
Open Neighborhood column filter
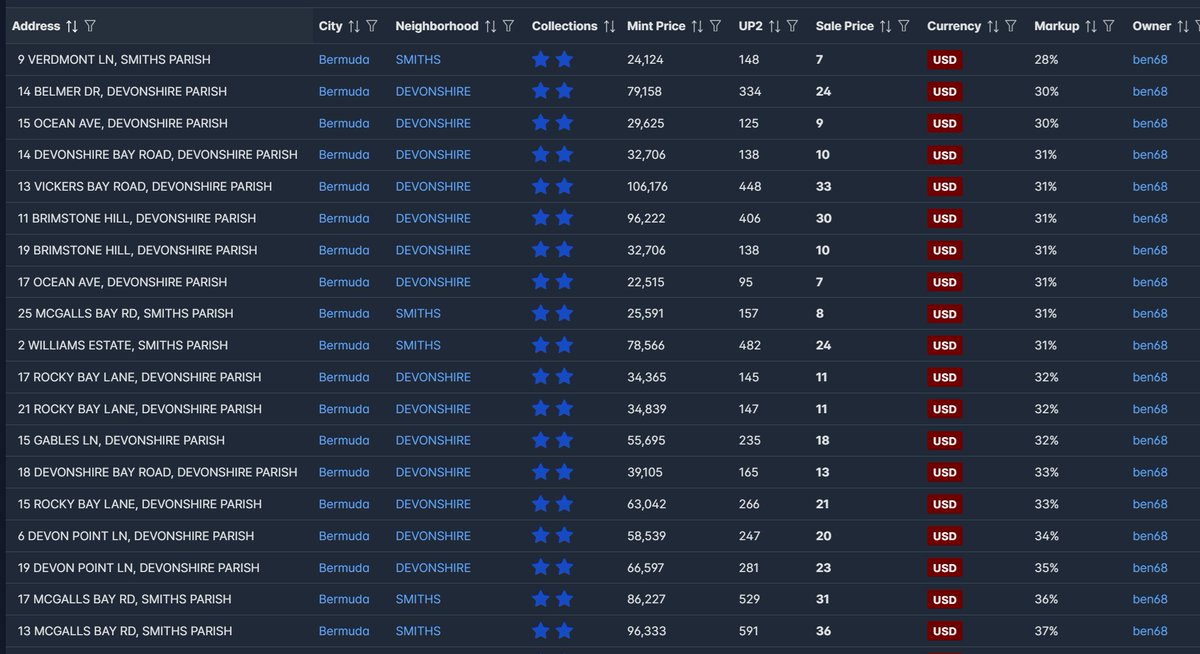pos(508,26)
